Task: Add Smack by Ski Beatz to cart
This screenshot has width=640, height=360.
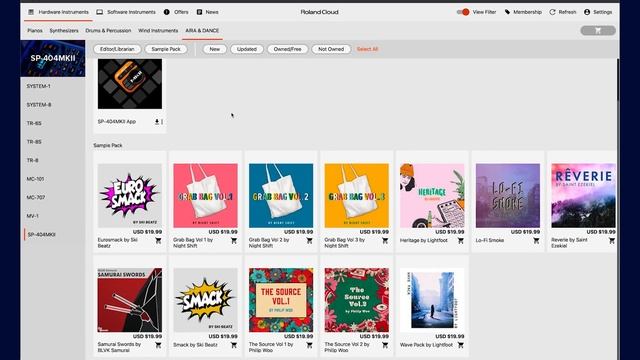Action: tap(234, 345)
